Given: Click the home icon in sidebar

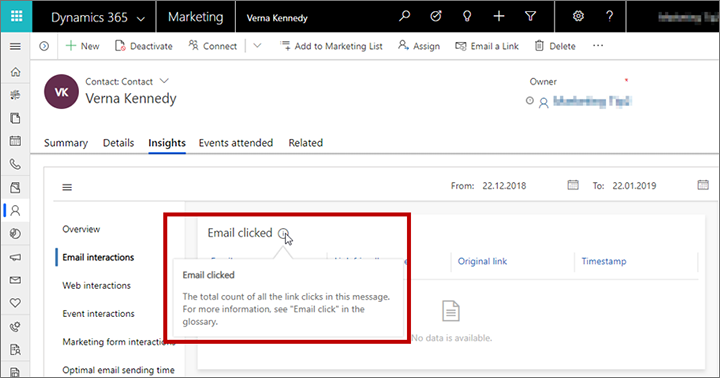Looking at the screenshot, I should tap(15, 72).
